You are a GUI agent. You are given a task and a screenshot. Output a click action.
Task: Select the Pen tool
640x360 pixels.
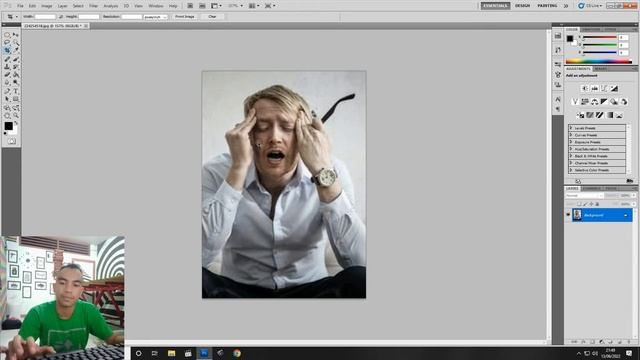pyautogui.click(x=7, y=91)
